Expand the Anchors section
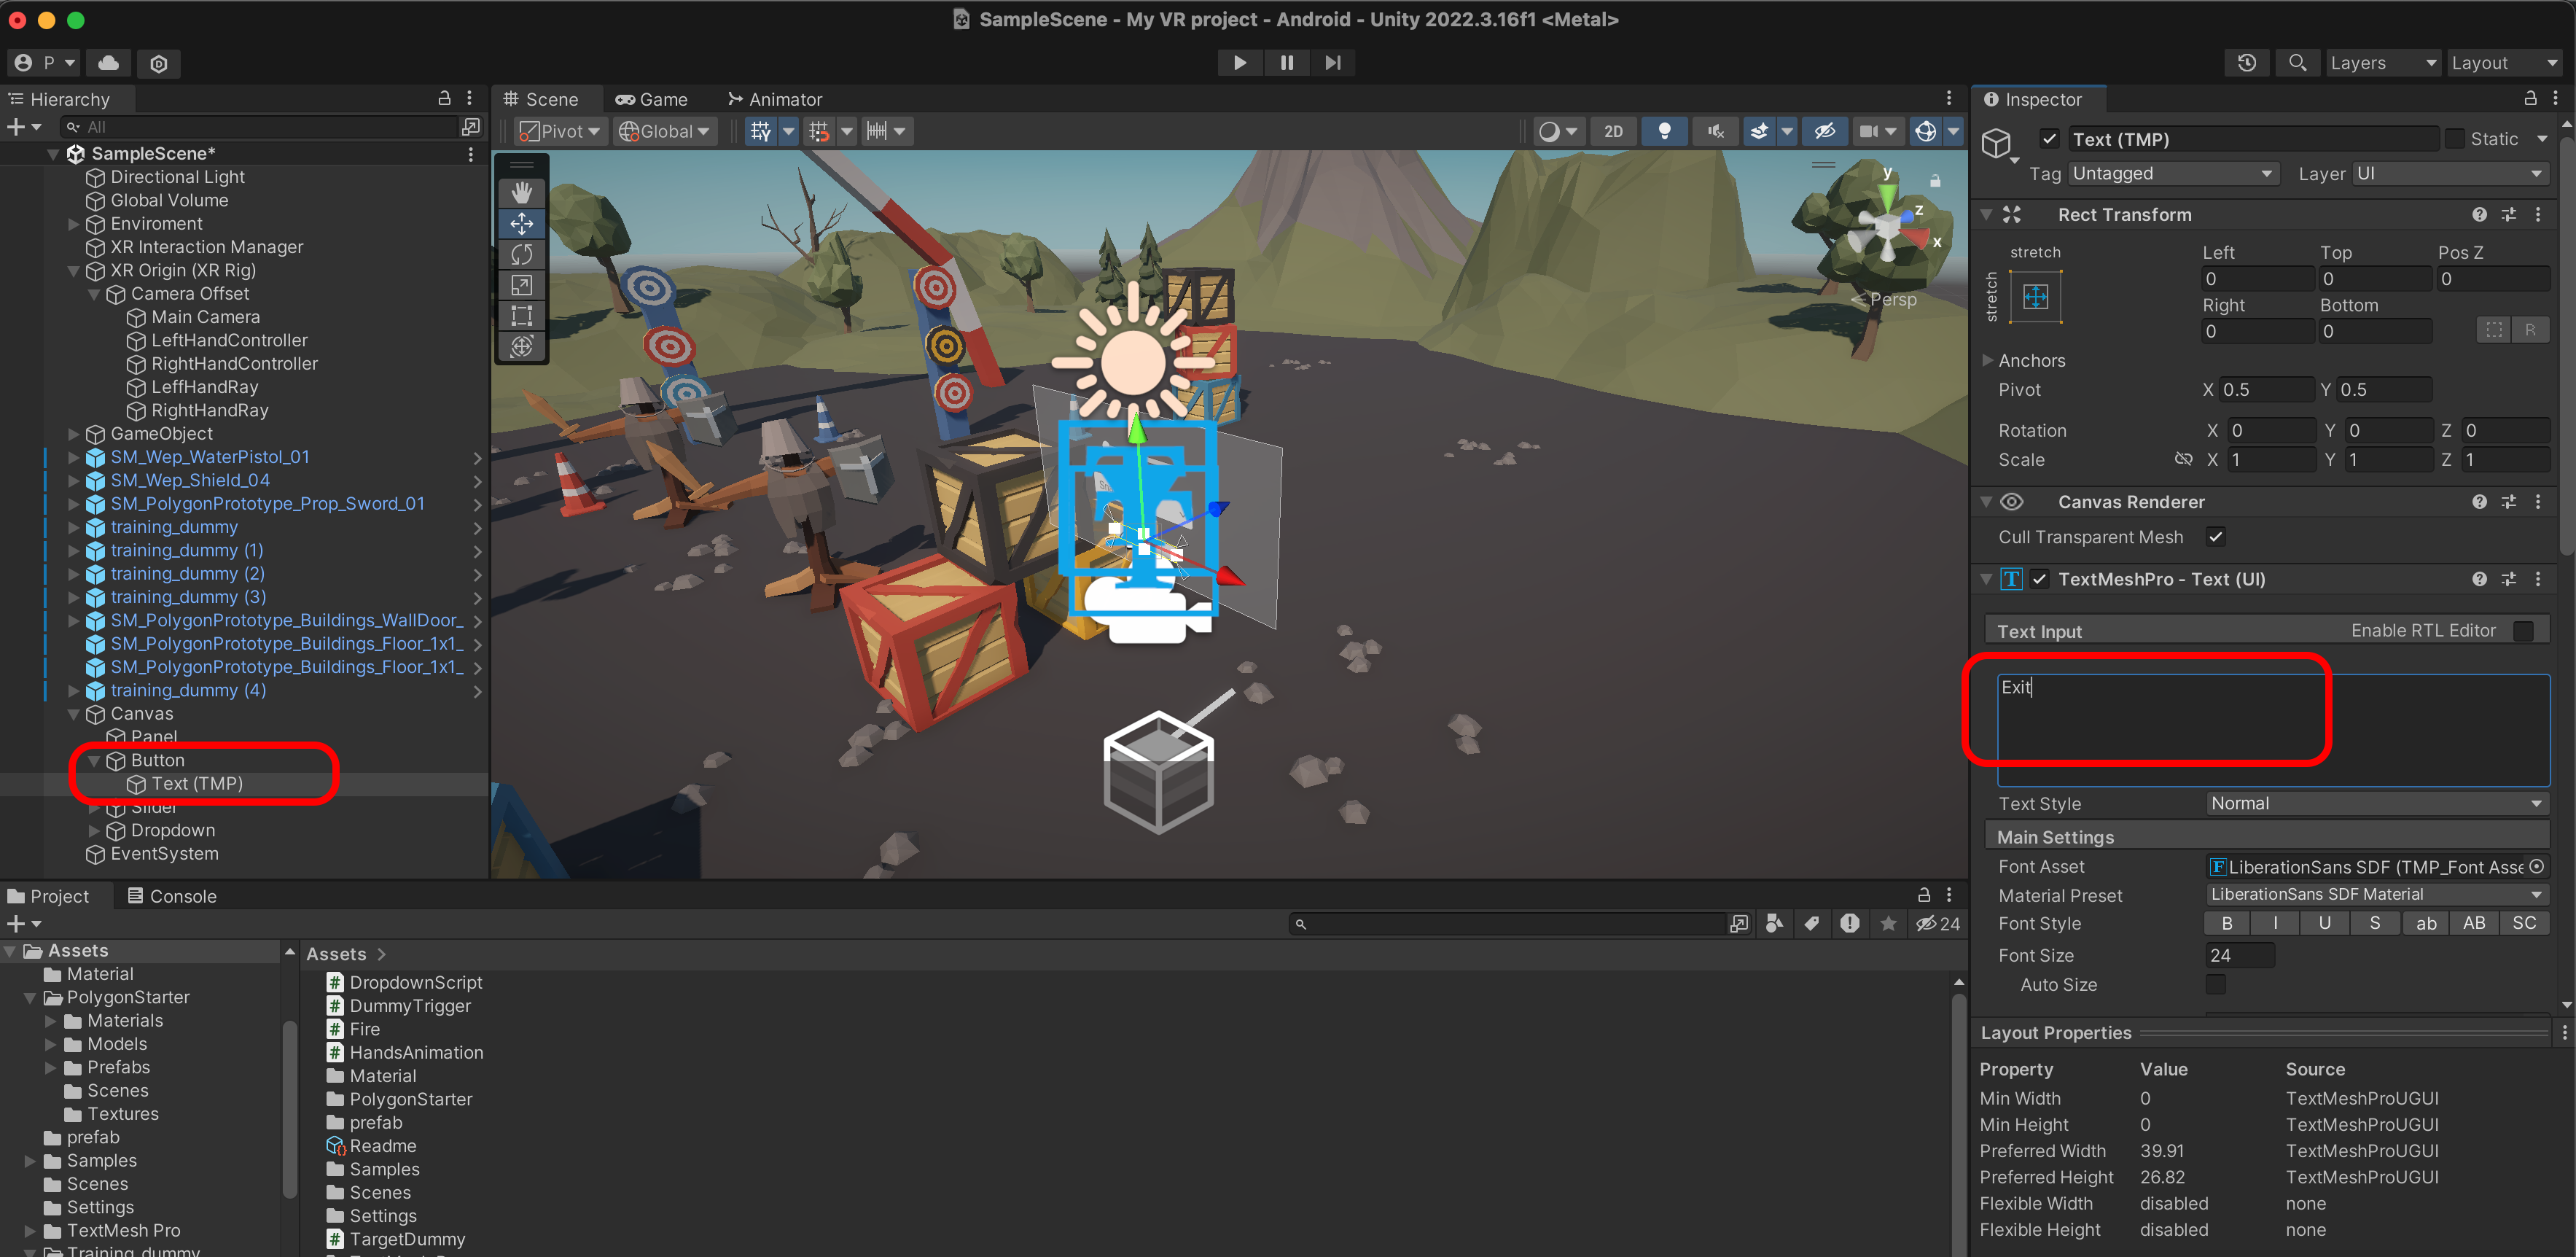Viewport: 2576px width, 1257px height. click(1987, 361)
